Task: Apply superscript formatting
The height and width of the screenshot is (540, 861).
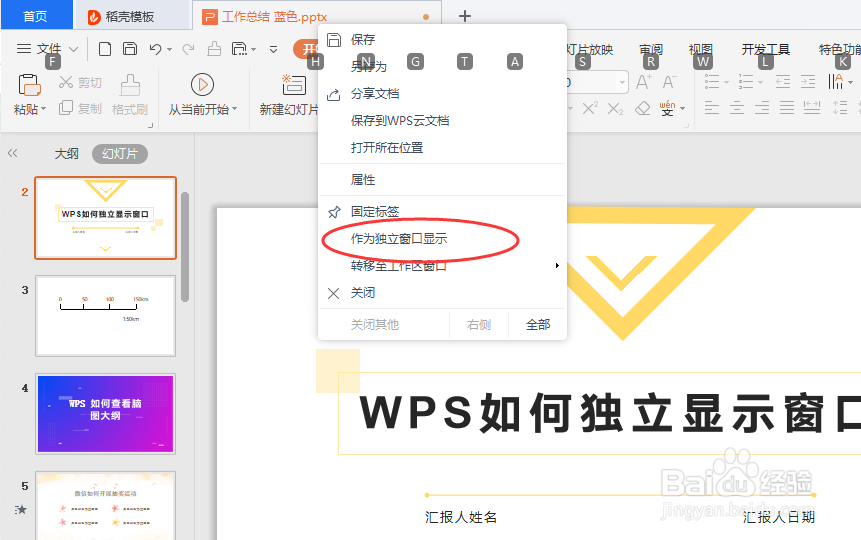Action: coord(590,108)
